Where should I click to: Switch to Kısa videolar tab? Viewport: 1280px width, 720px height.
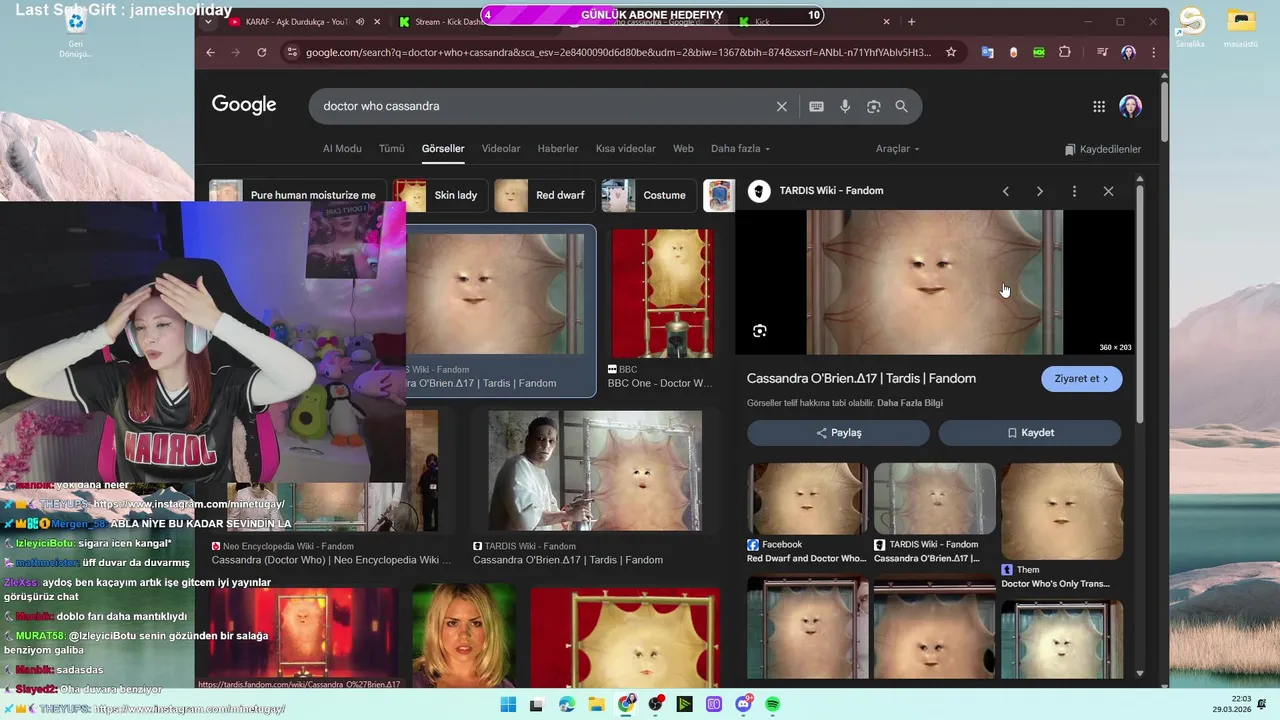coord(626,149)
